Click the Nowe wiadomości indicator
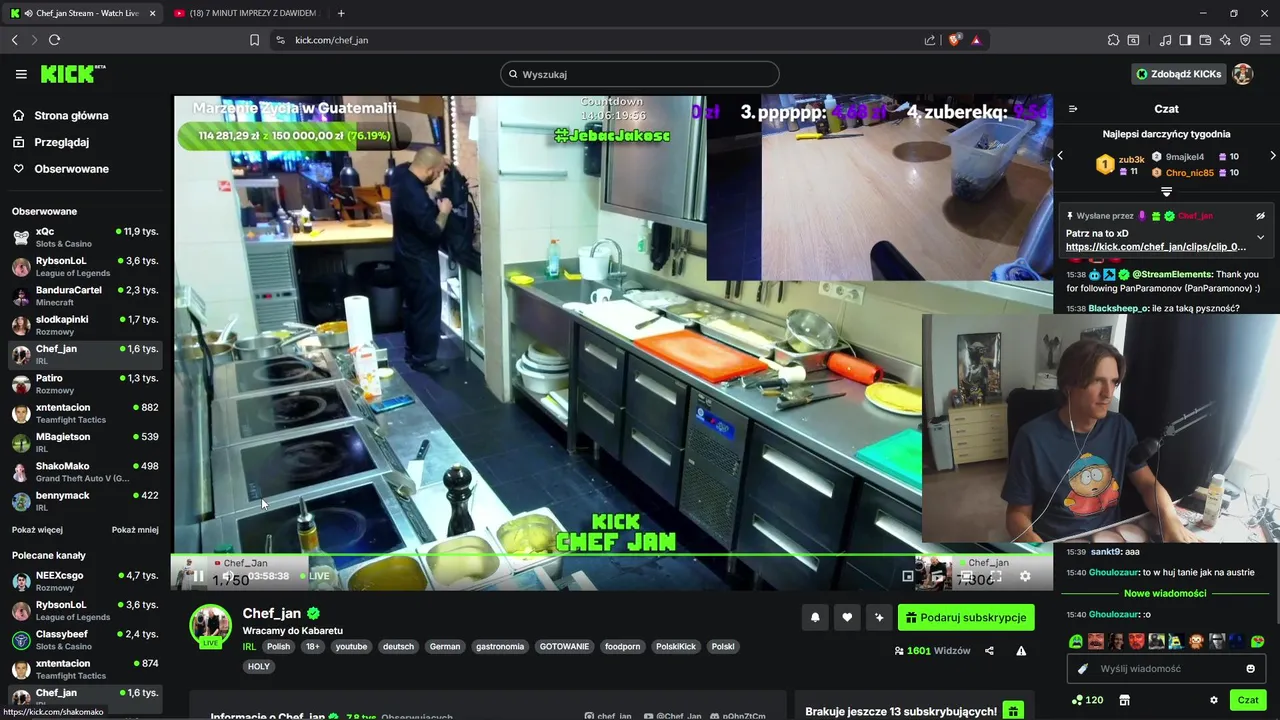This screenshot has height=720, width=1280. click(1165, 593)
